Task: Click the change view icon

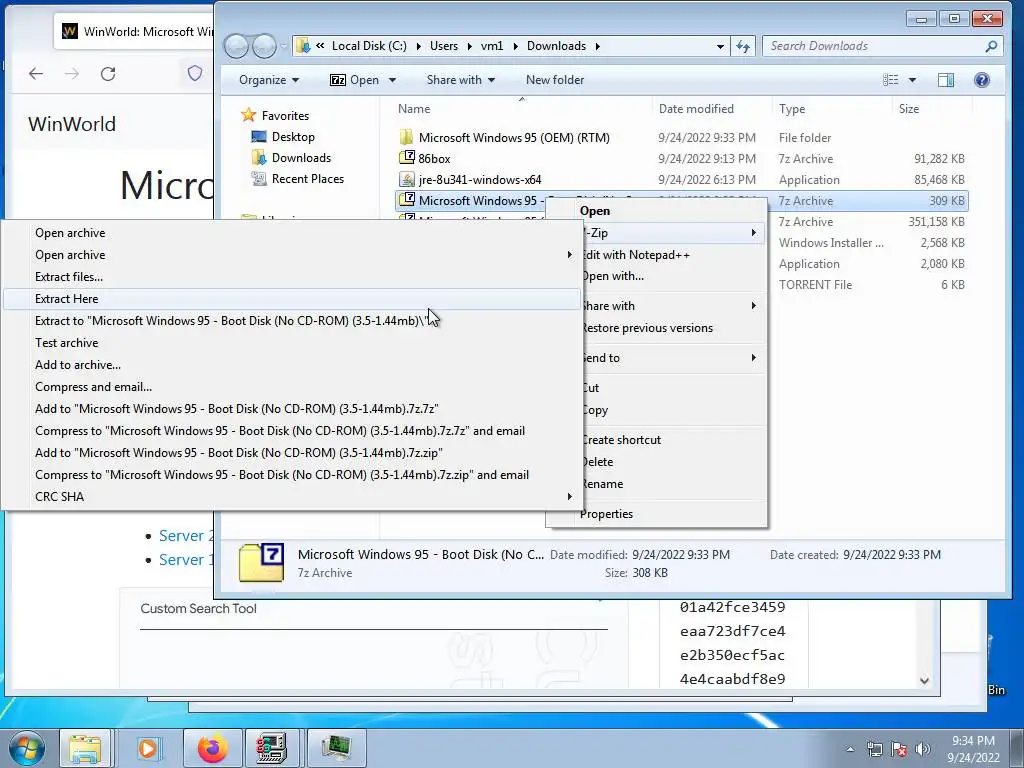Action: [x=890, y=80]
